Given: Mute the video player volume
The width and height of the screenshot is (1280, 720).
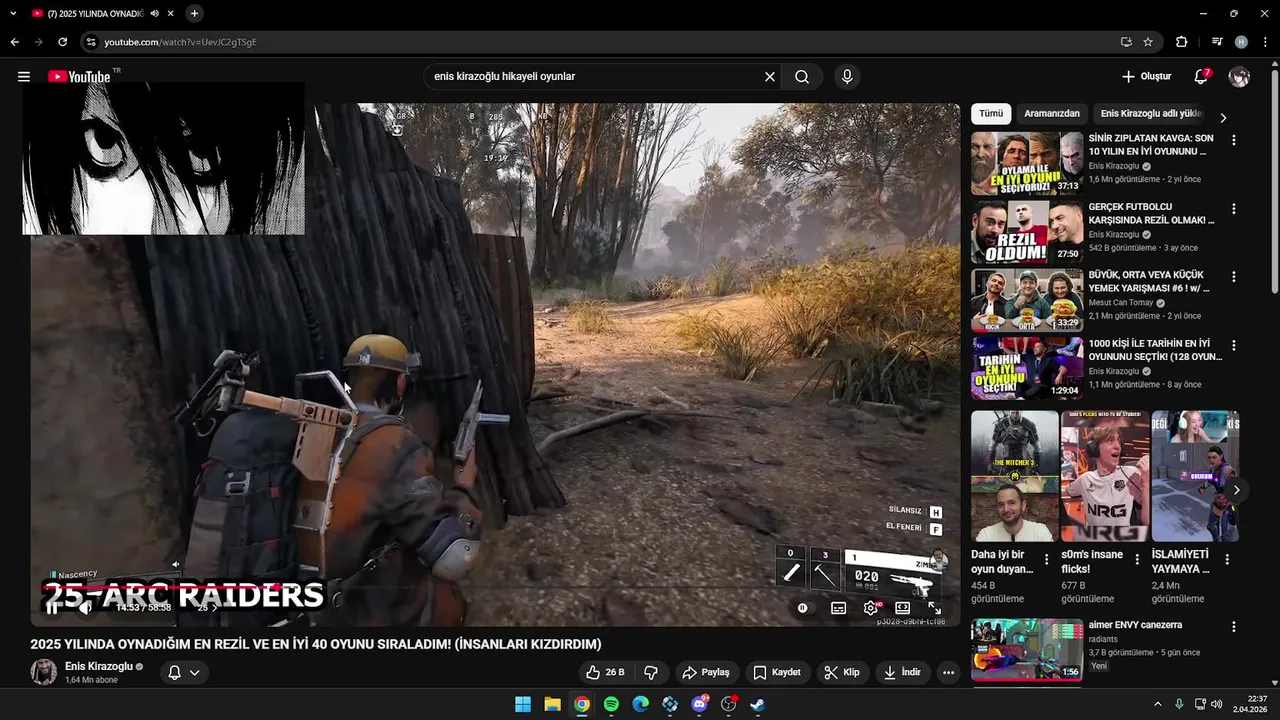Looking at the screenshot, I should (86, 607).
